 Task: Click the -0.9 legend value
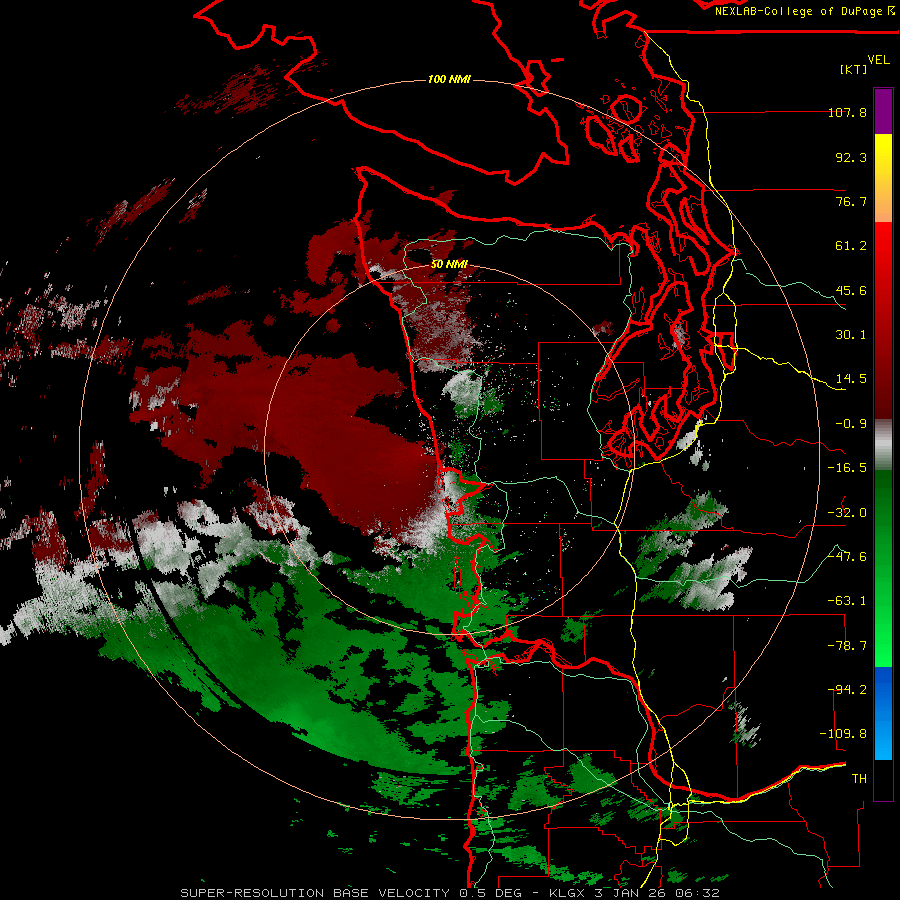(851, 424)
